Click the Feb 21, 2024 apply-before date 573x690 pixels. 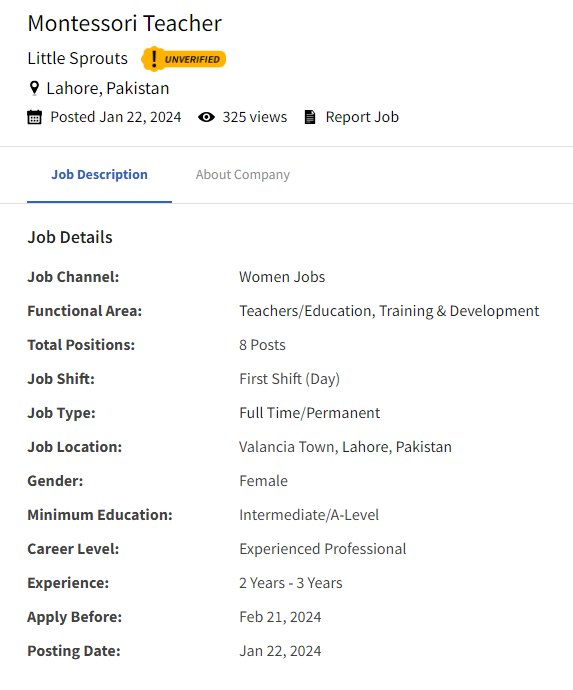[280, 617]
